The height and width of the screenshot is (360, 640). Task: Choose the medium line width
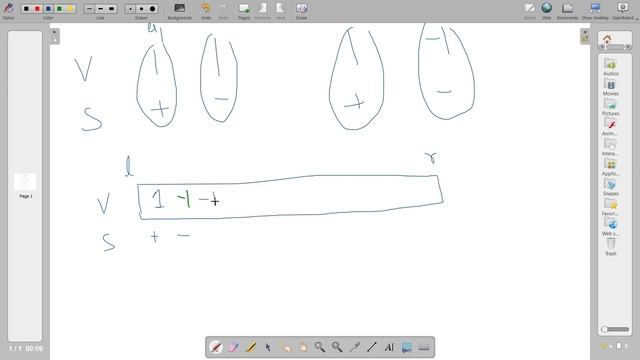(x=100, y=9)
